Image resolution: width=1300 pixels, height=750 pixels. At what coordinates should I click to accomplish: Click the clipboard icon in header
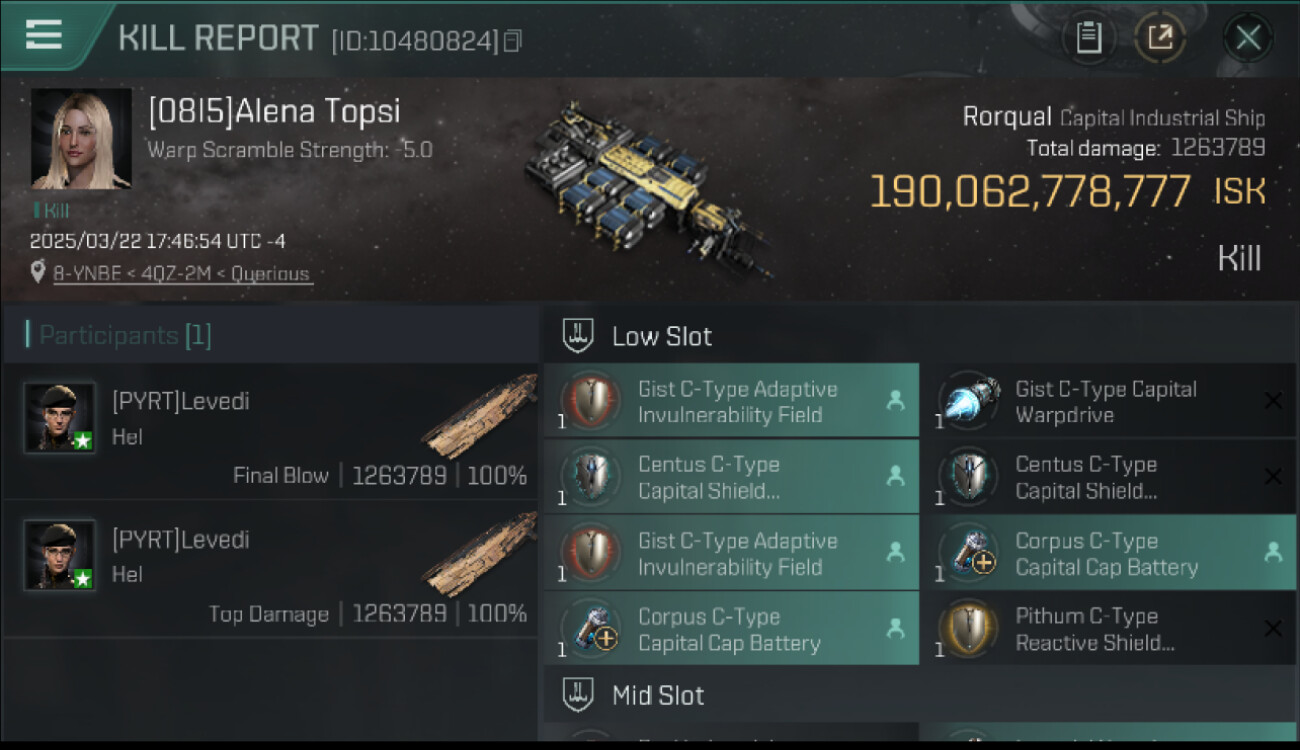tap(1088, 38)
